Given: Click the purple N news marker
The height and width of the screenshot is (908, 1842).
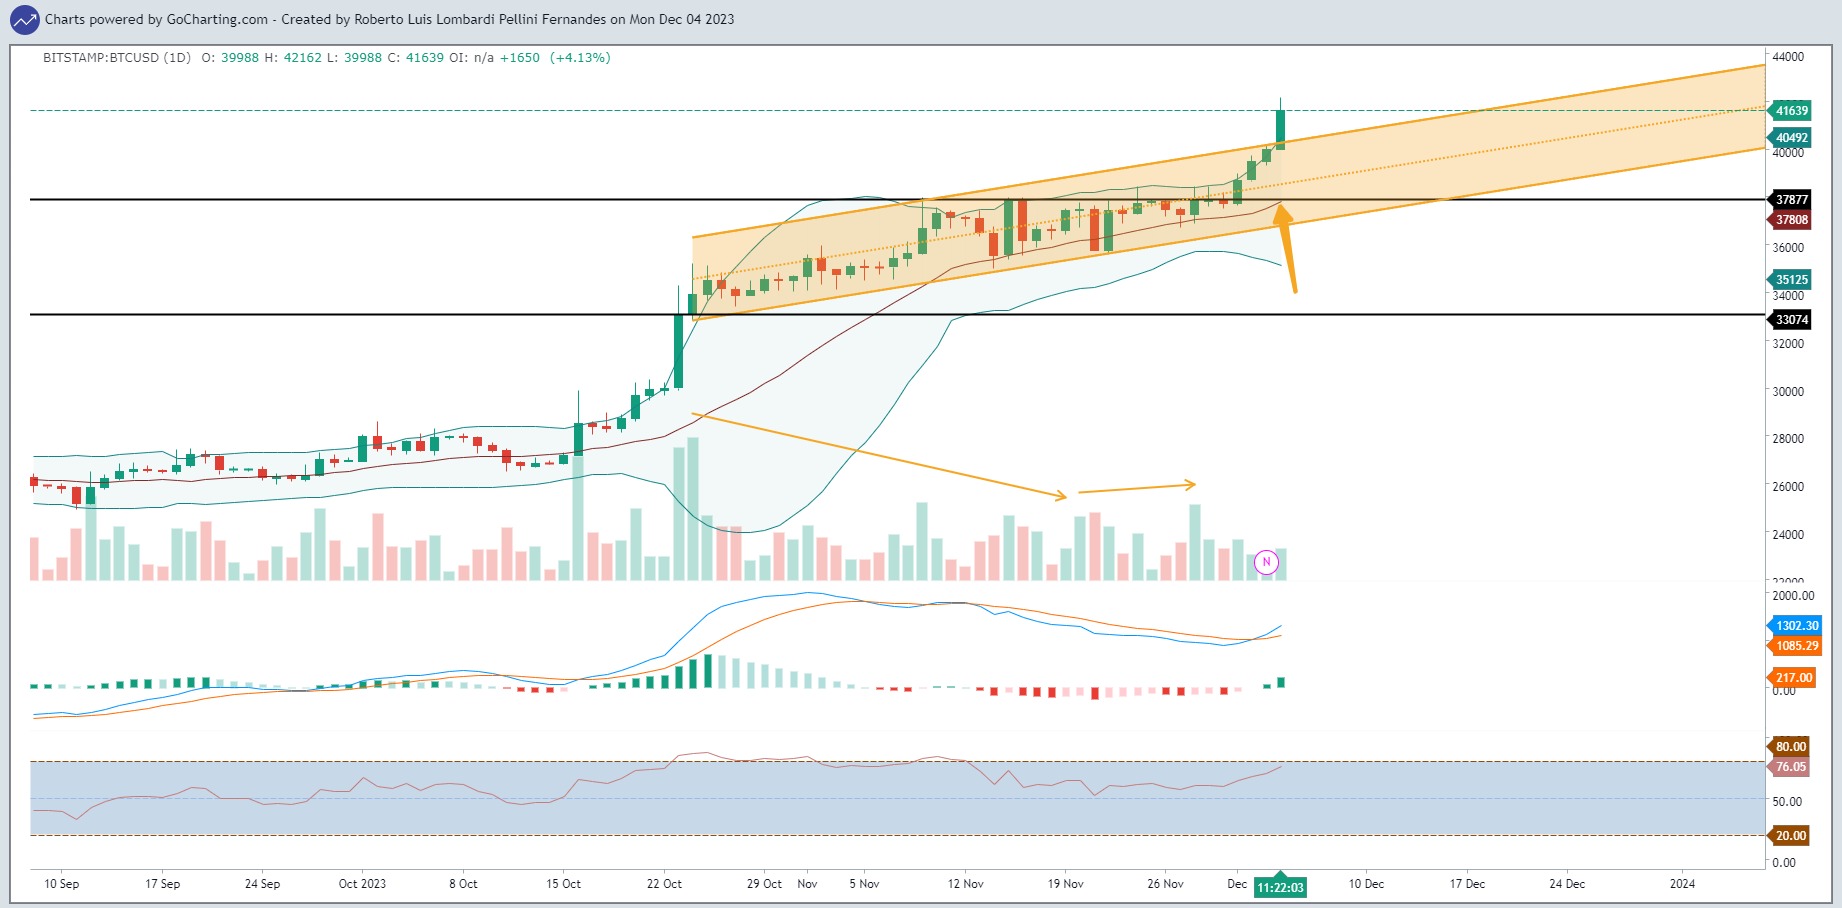Looking at the screenshot, I should 1266,562.
